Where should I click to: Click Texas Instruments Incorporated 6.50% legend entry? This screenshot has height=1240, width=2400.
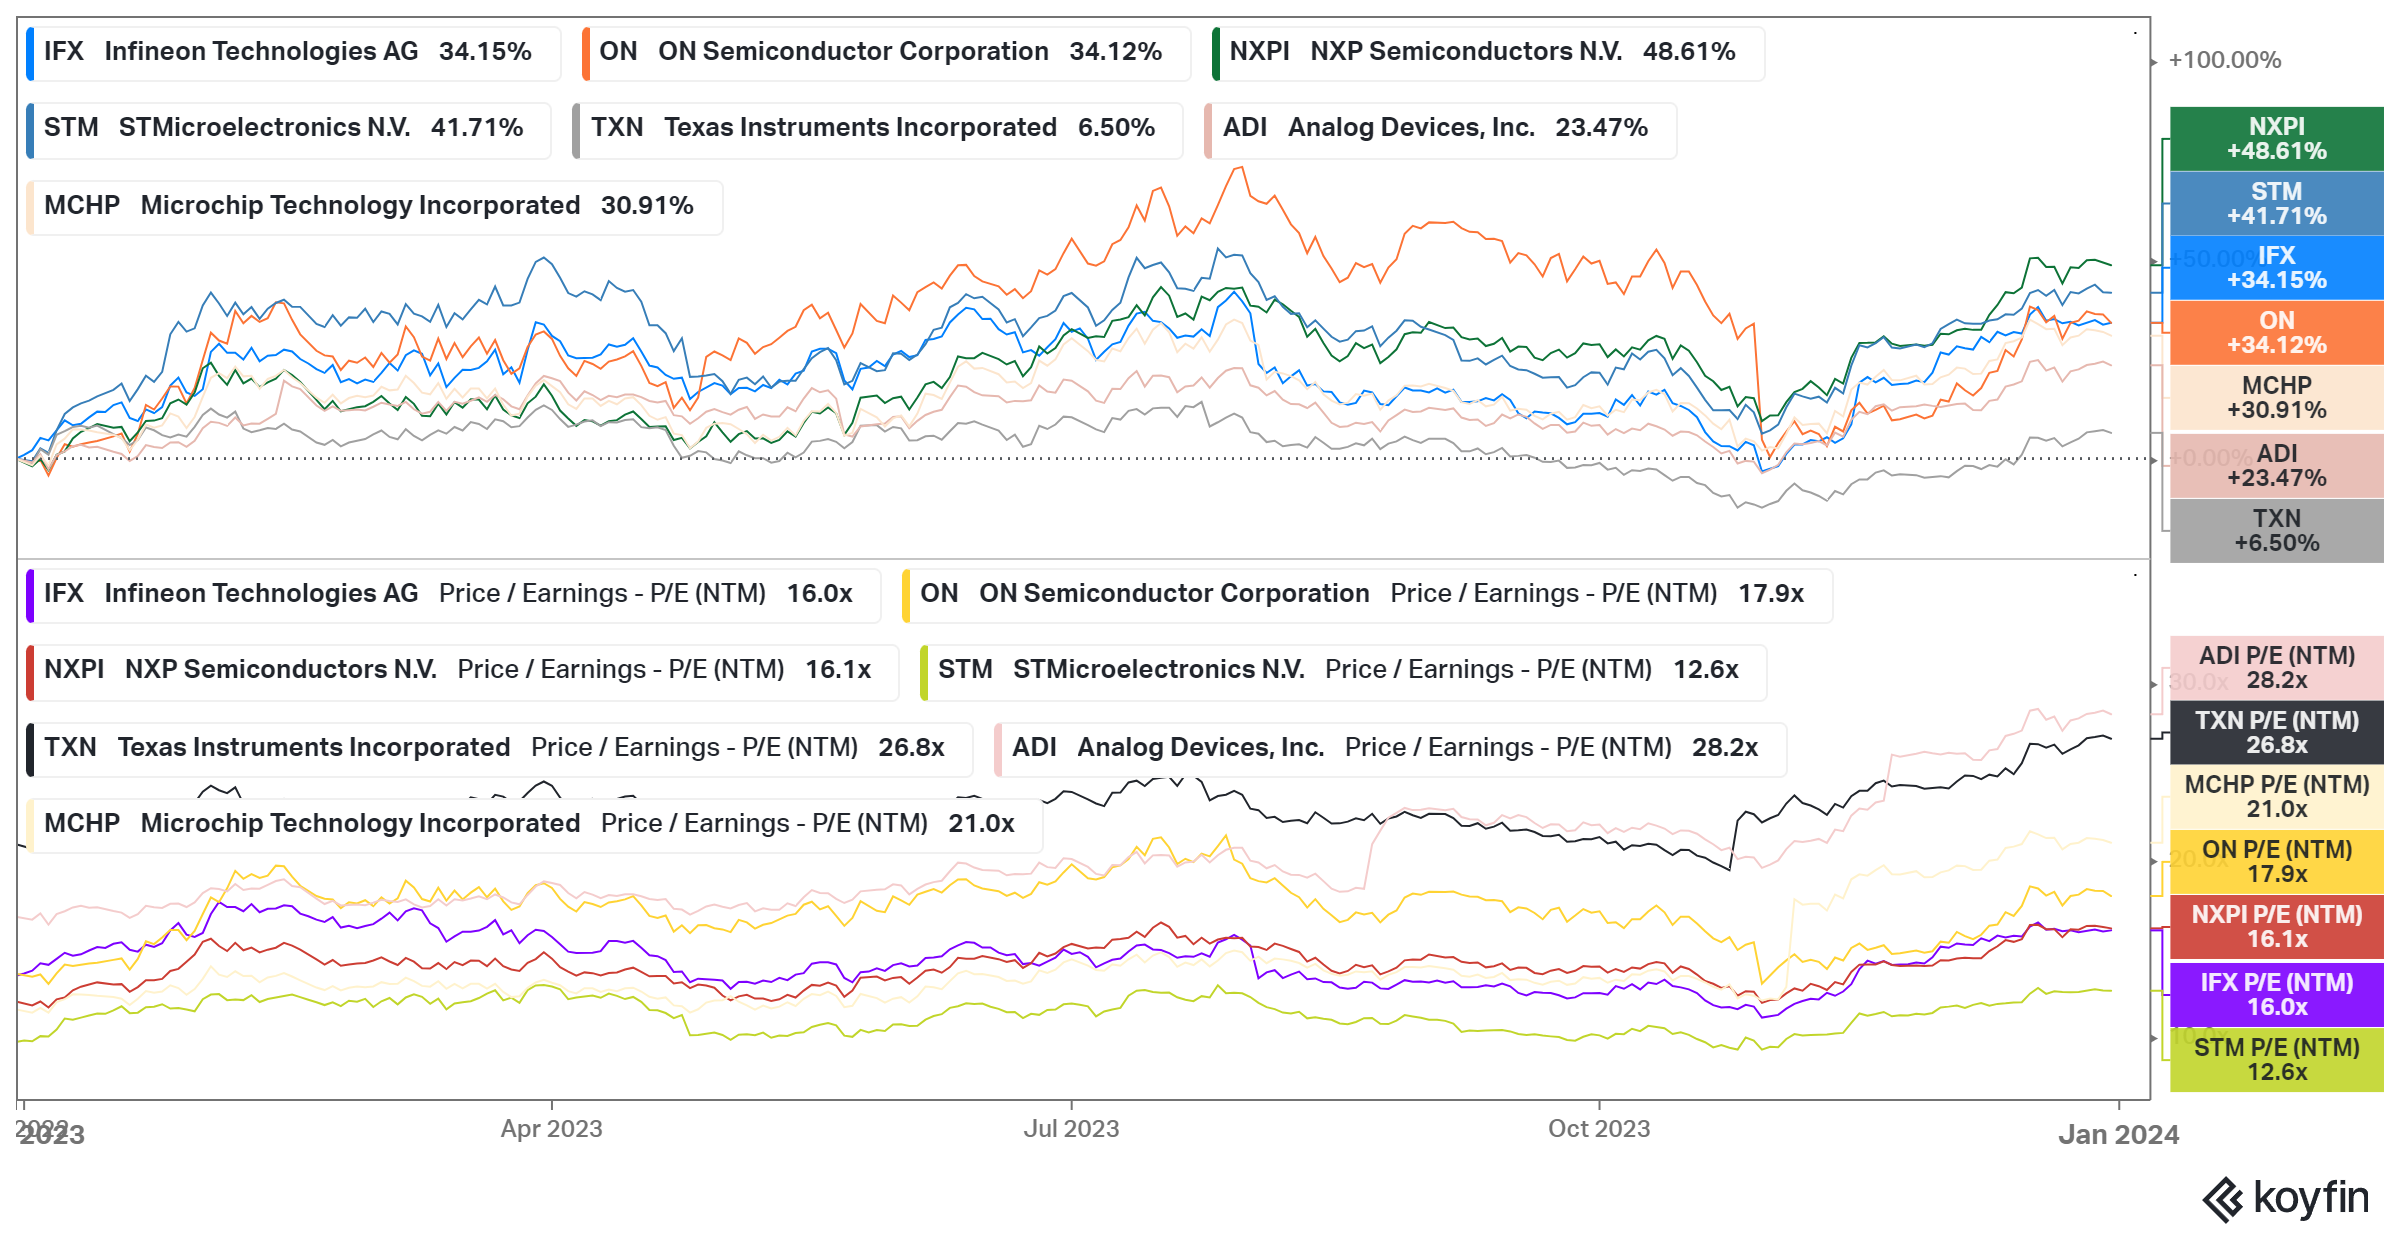(x=877, y=128)
